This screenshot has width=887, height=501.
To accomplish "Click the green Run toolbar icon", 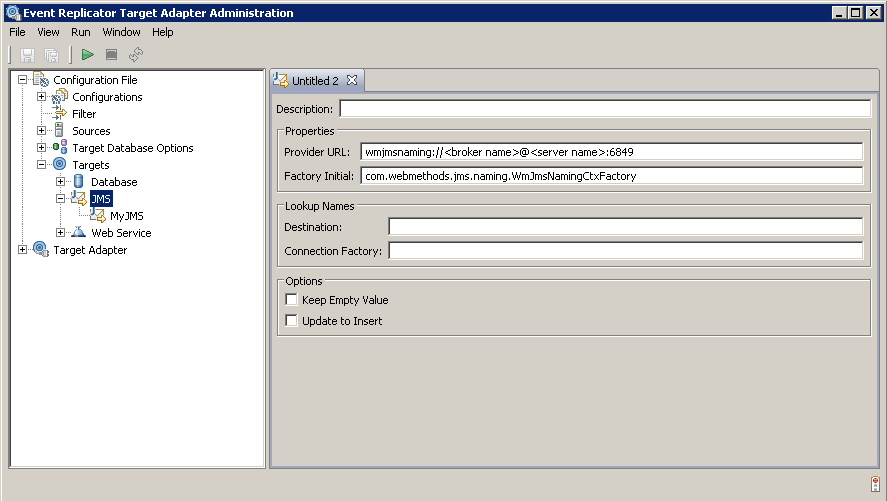I will 88,54.
